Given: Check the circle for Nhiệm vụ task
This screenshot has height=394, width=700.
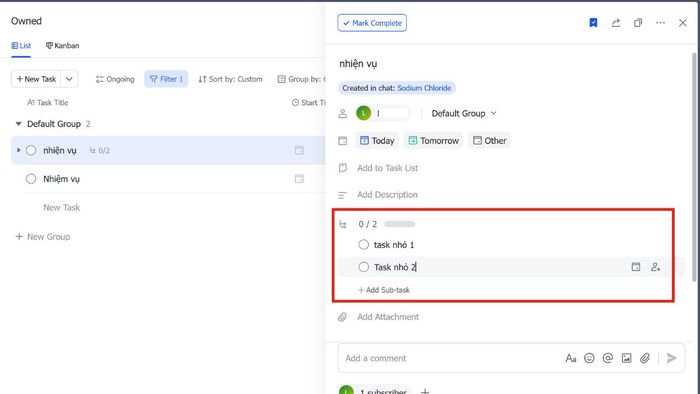Looking at the screenshot, I should [x=31, y=179].
